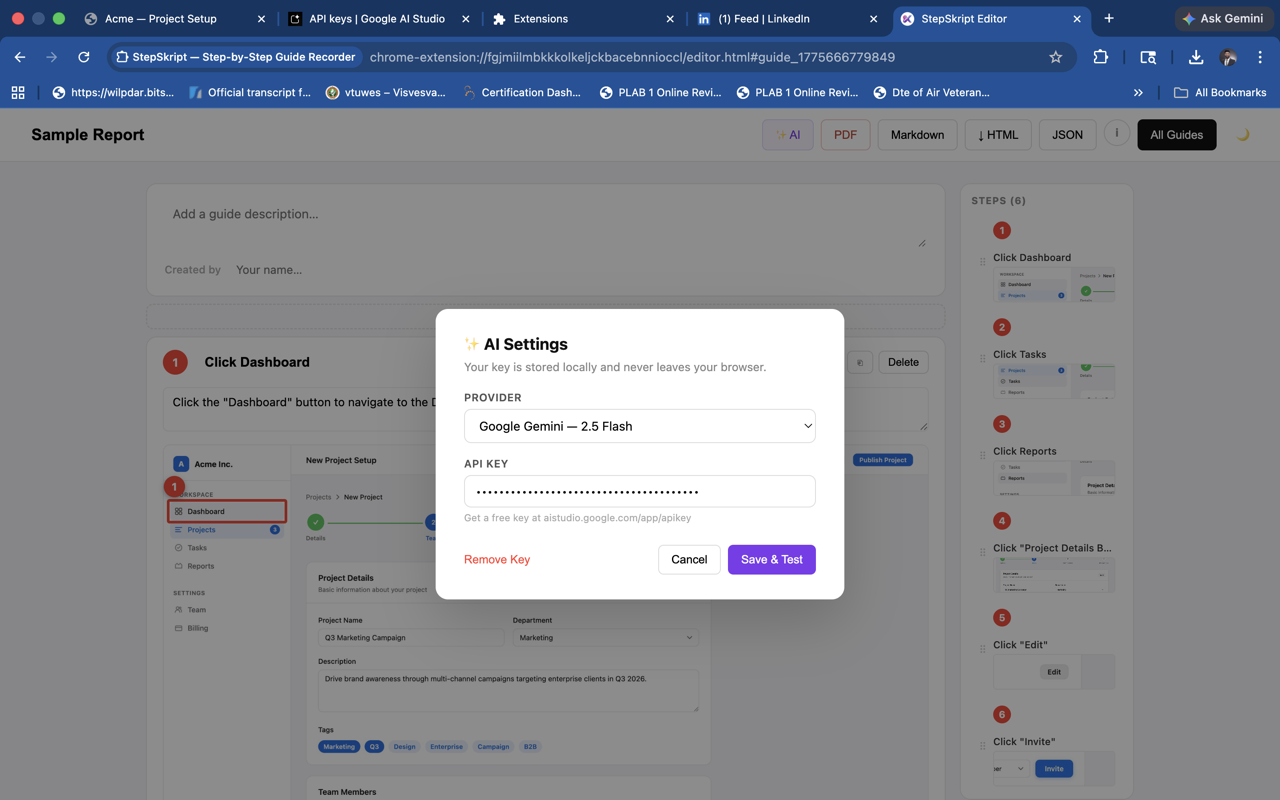This screenshot has width=1280, height=800.
Task: Click the Remove Key link
Action: click(x=496, y=559)
